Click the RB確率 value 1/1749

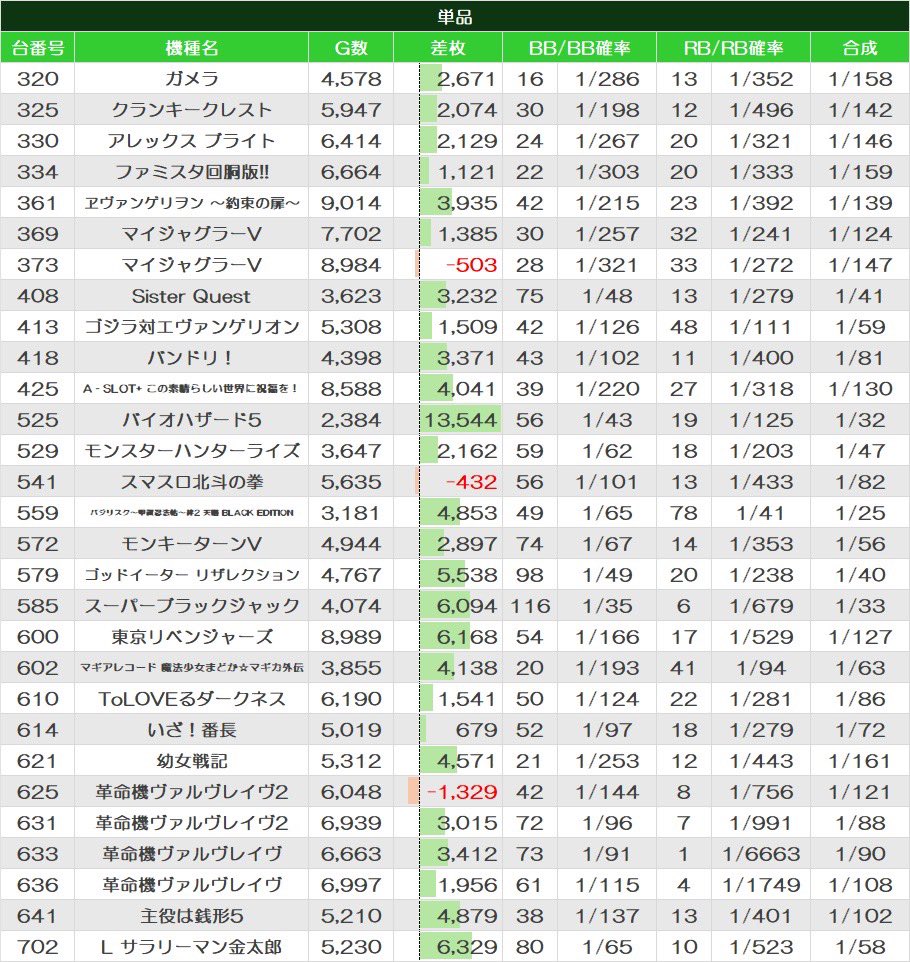[x=761, y=884]
